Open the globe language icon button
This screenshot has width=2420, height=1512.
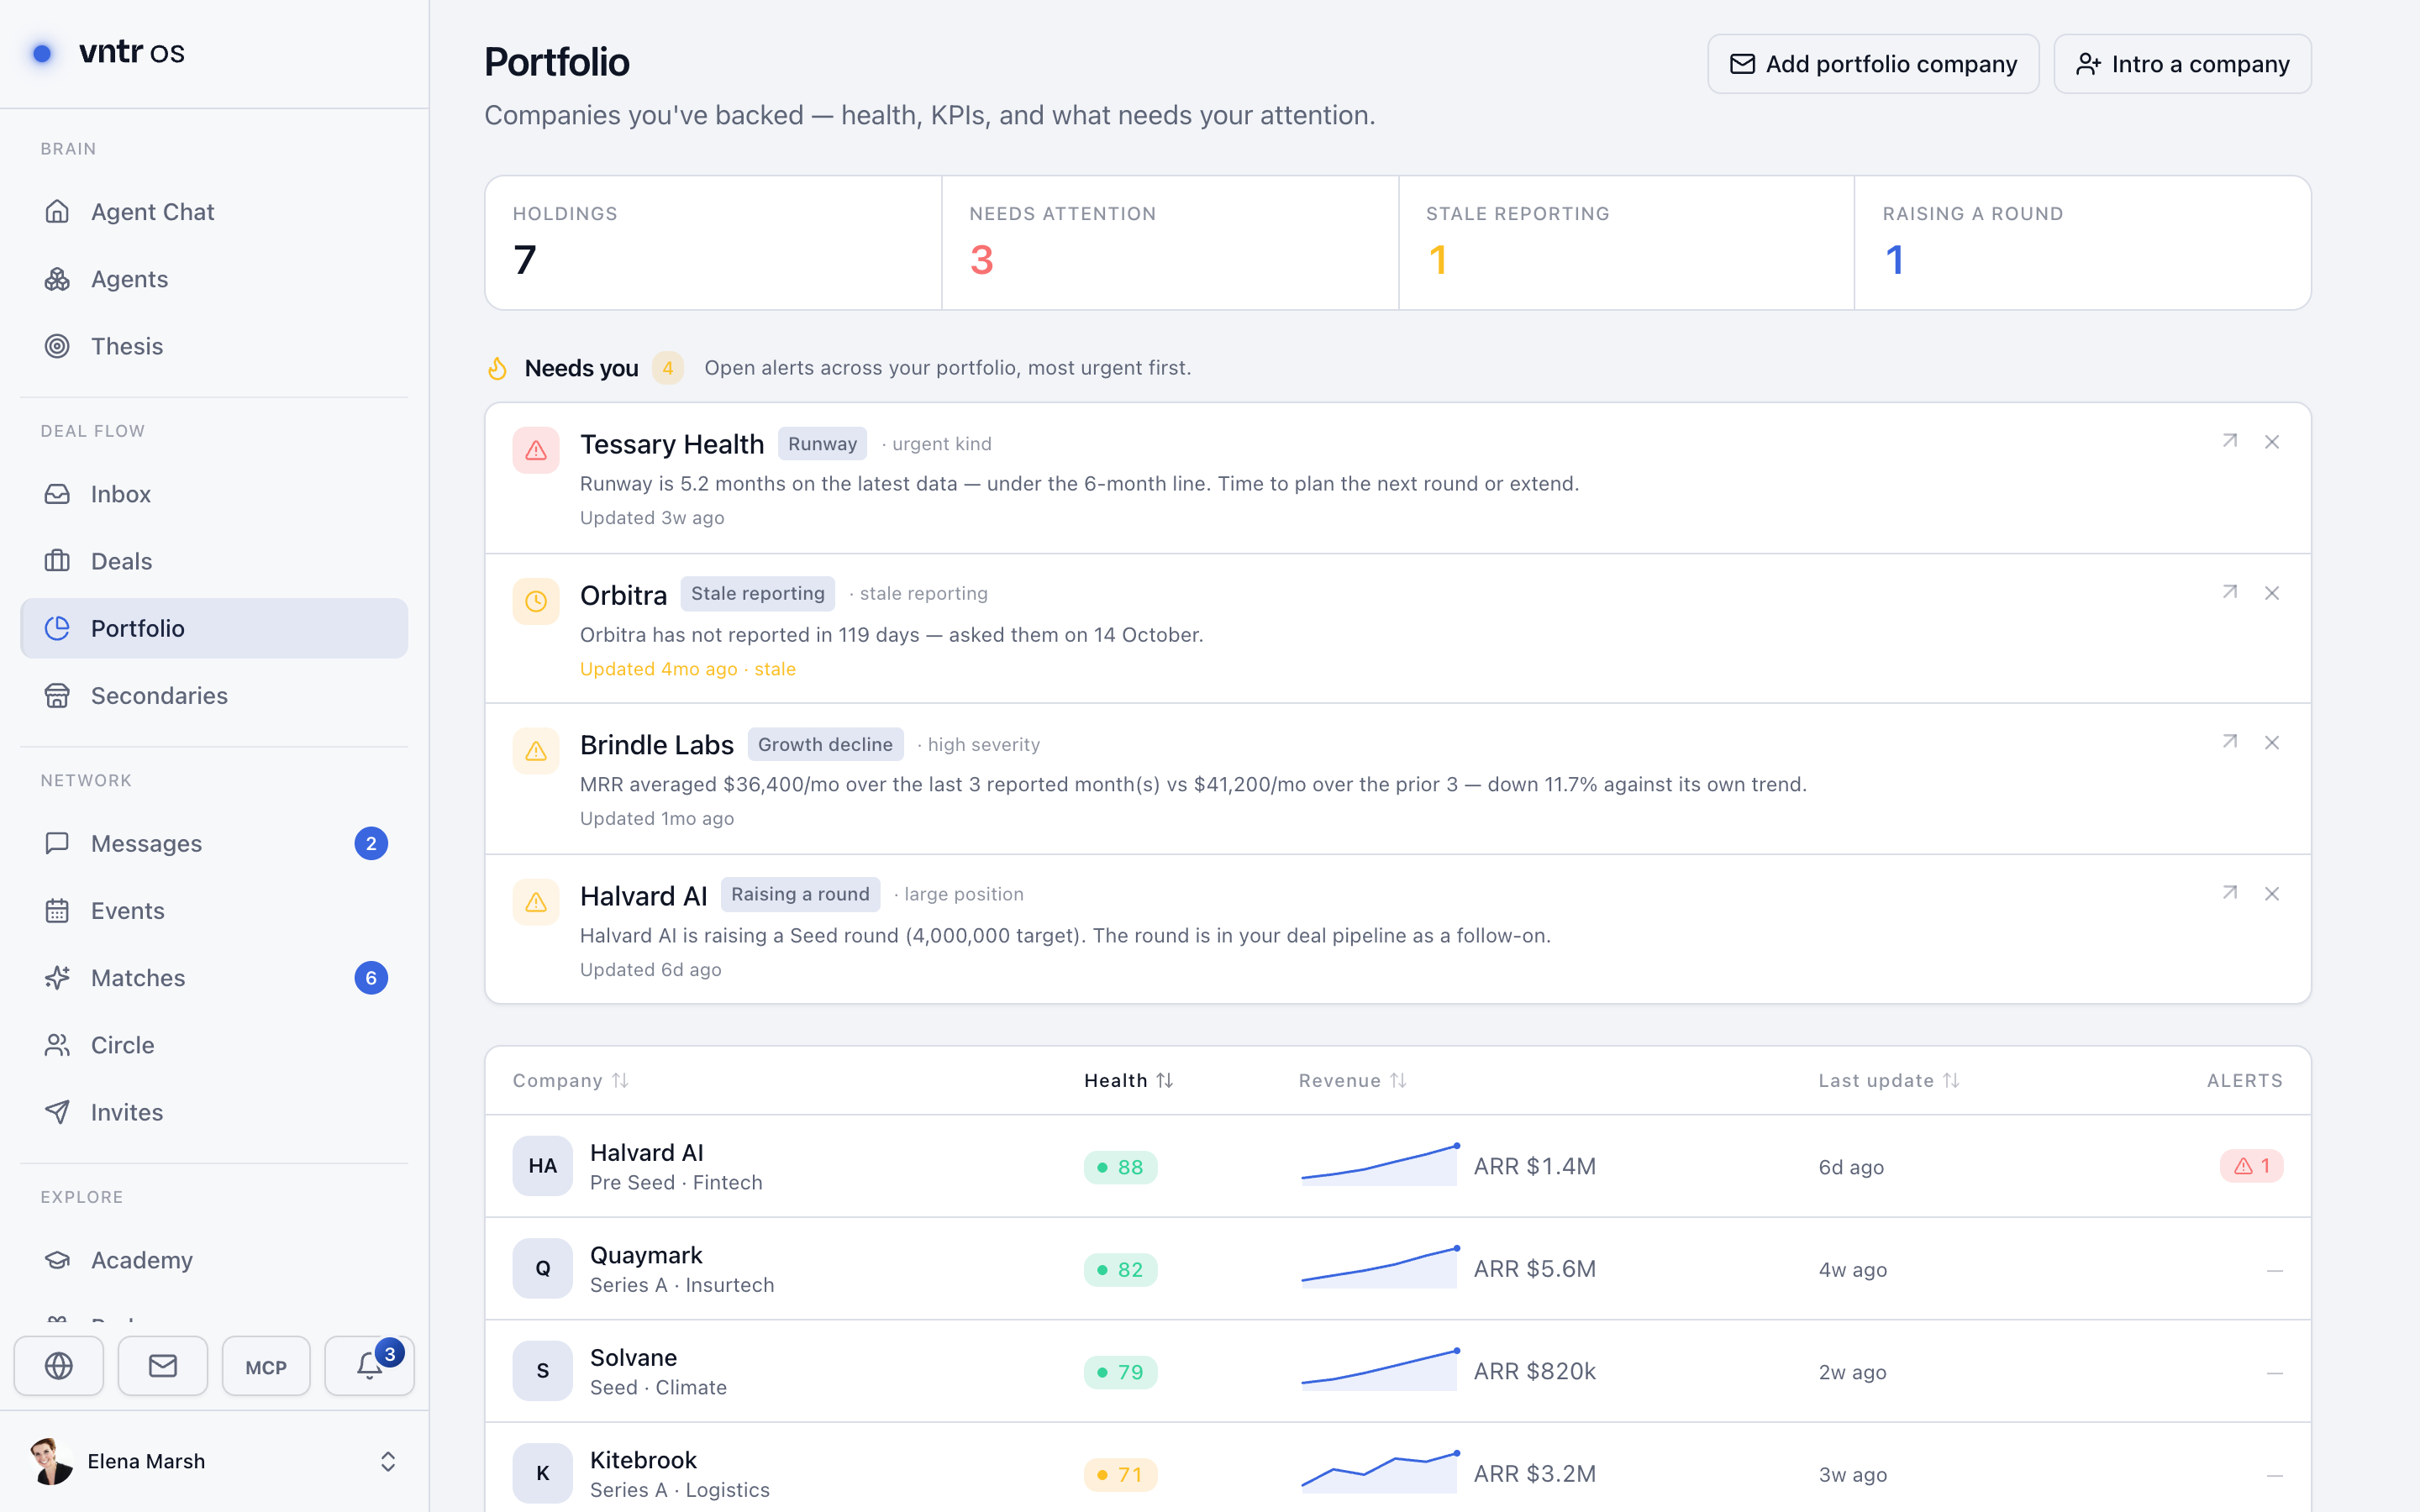click(x=59, y=1366)
